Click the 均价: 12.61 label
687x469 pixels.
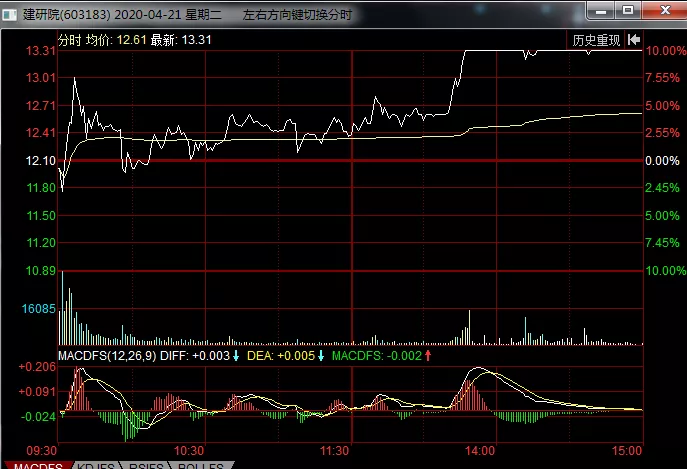[x=116, y=40]
